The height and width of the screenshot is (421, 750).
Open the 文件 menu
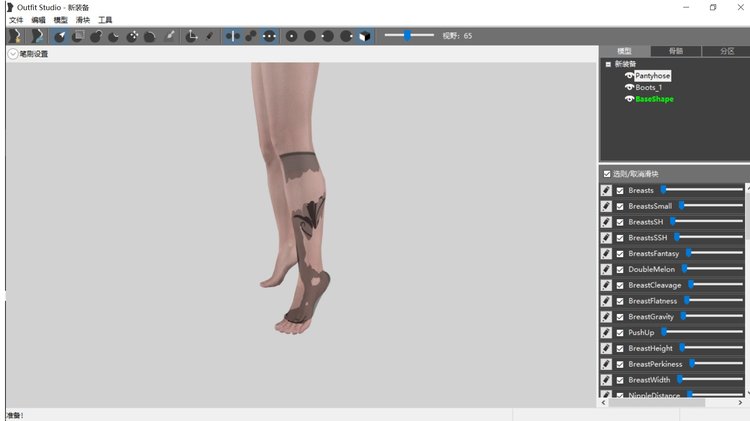(x=16, y=20)
